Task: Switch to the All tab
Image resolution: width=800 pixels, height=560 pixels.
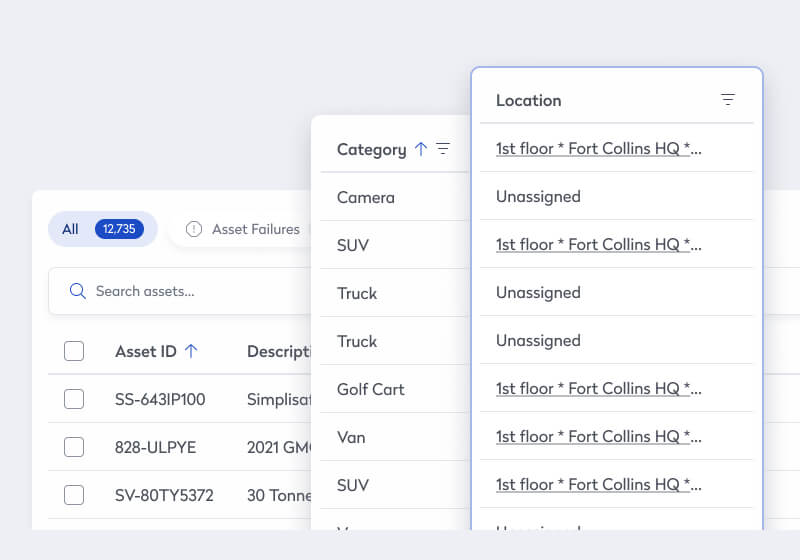Action: coord(71,229)
